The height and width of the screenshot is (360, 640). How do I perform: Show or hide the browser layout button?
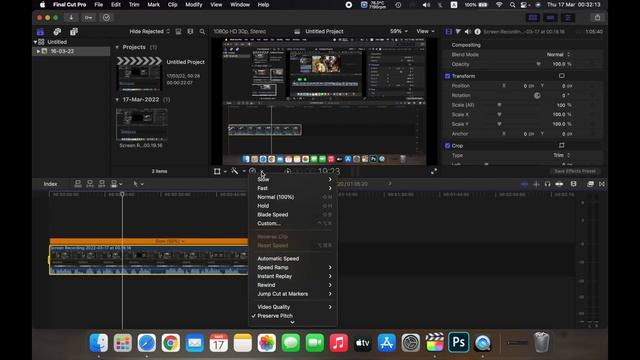click(x=533, y=18)
